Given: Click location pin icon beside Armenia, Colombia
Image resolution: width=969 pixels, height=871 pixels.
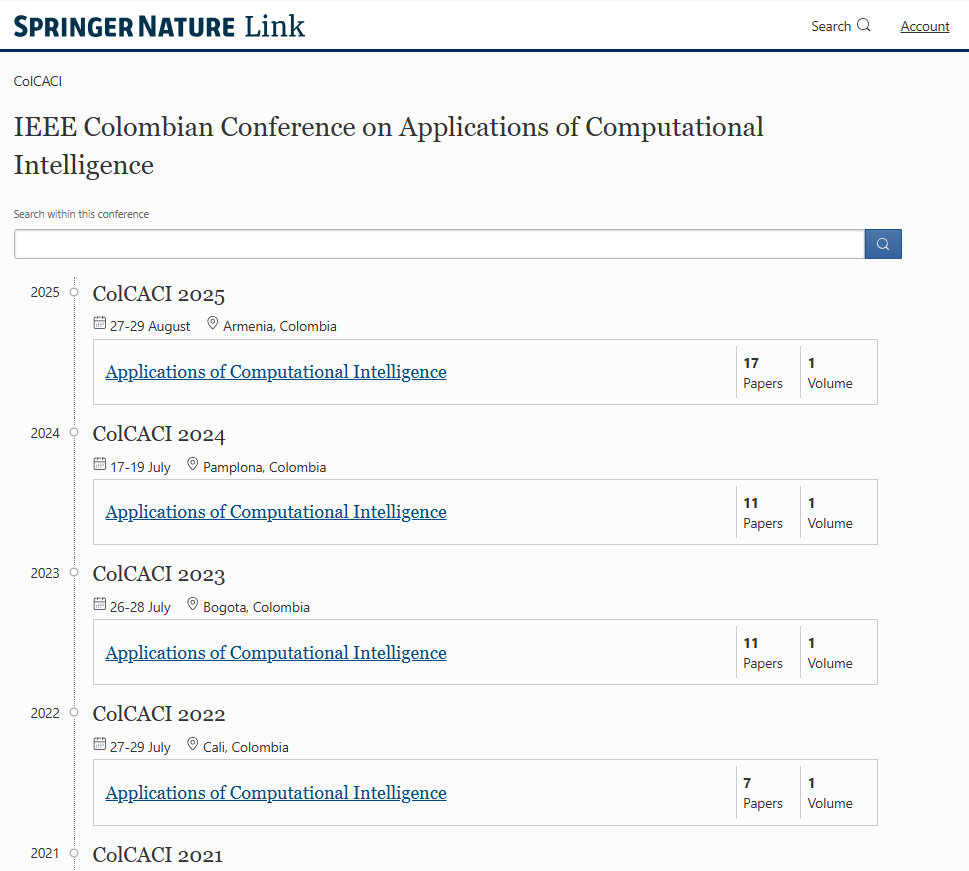Looking at the screenshot, I should click(x=212, y=324).
